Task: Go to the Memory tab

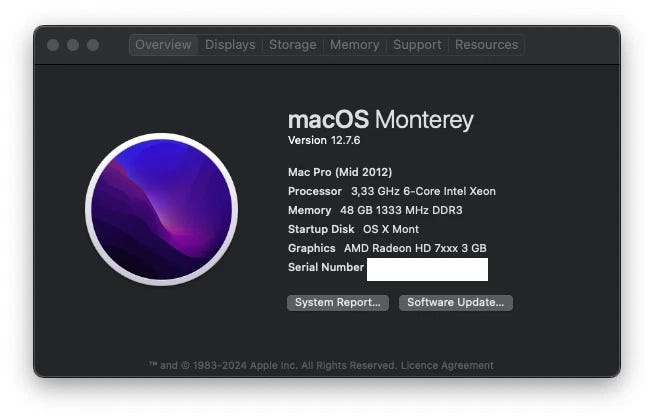Action: point(355,45)
